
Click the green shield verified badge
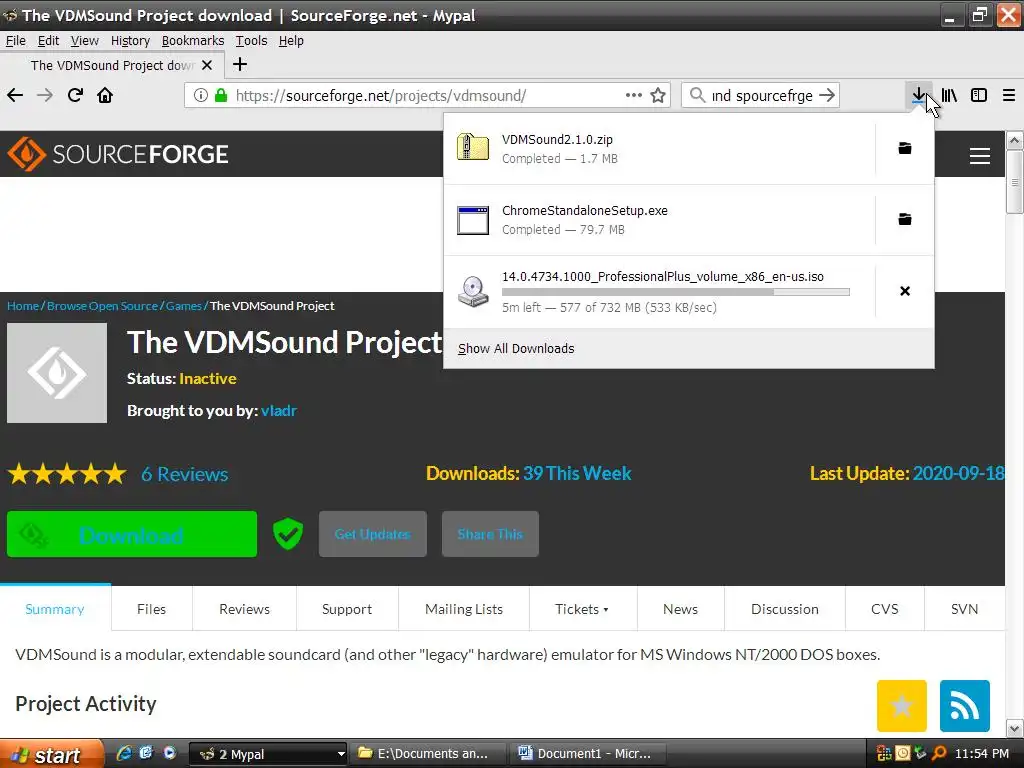point(288,534)
